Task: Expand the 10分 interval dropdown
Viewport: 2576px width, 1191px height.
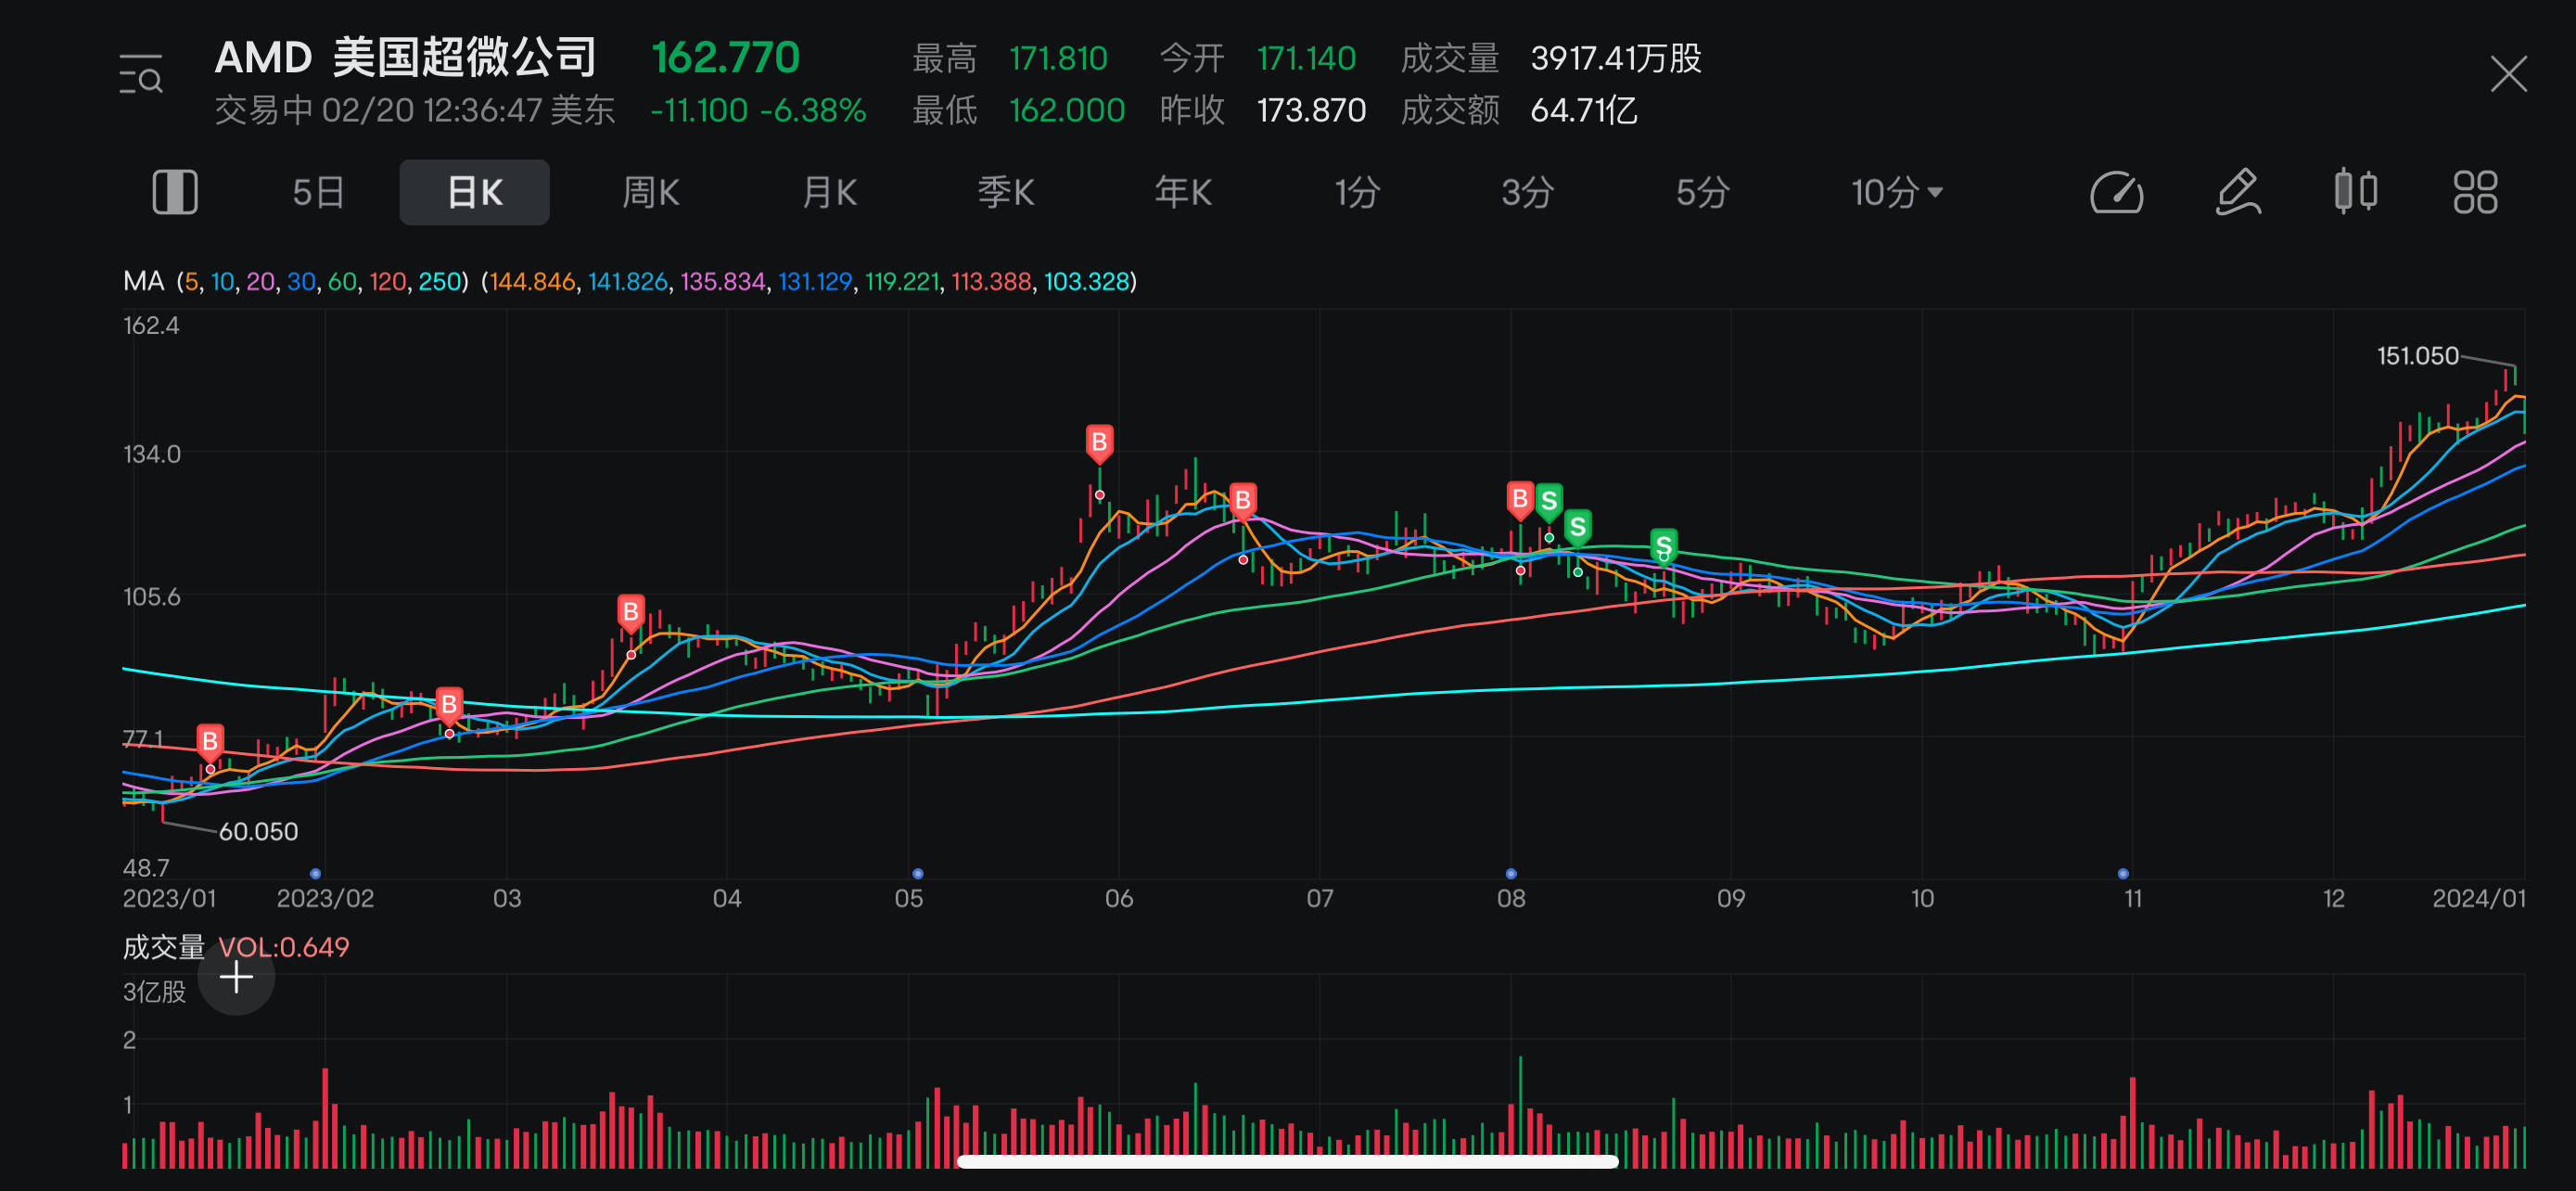Action: [x=1896, y=192]
